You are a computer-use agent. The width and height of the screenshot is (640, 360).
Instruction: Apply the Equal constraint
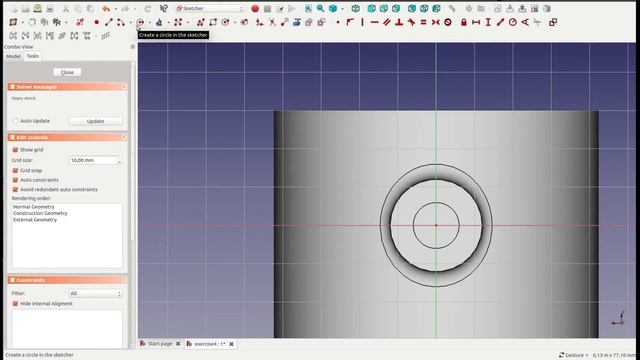click(x=423, y=22)
